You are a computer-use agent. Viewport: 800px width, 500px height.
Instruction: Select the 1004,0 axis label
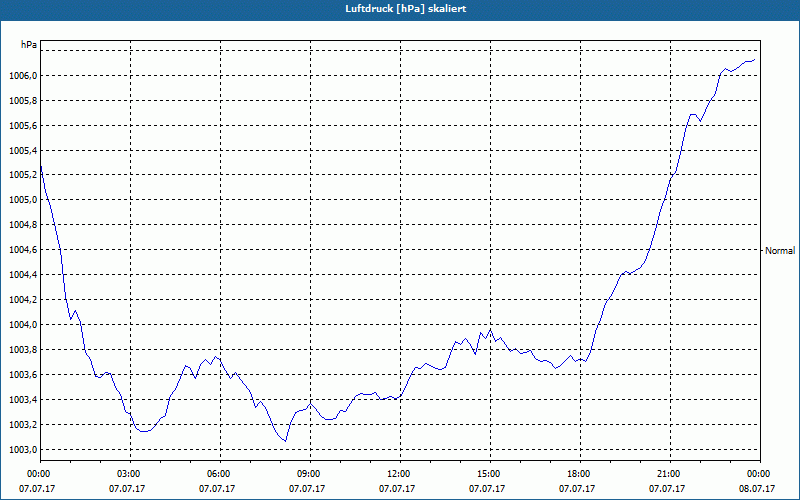coord(23,325)
